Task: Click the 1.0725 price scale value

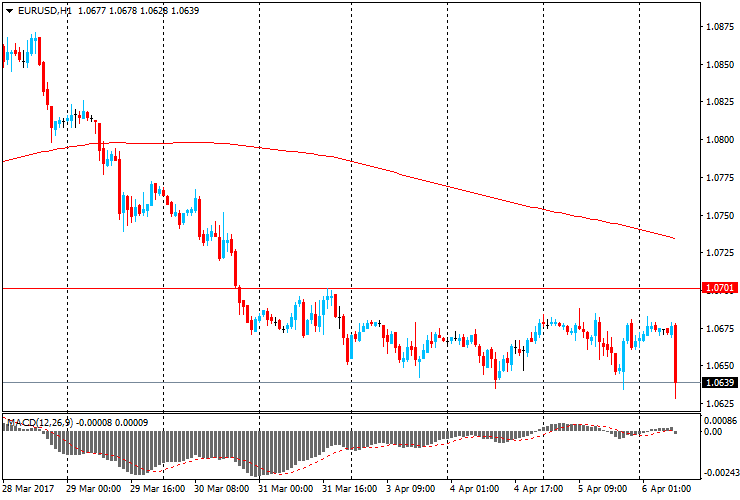Action: tap(720, 253)
